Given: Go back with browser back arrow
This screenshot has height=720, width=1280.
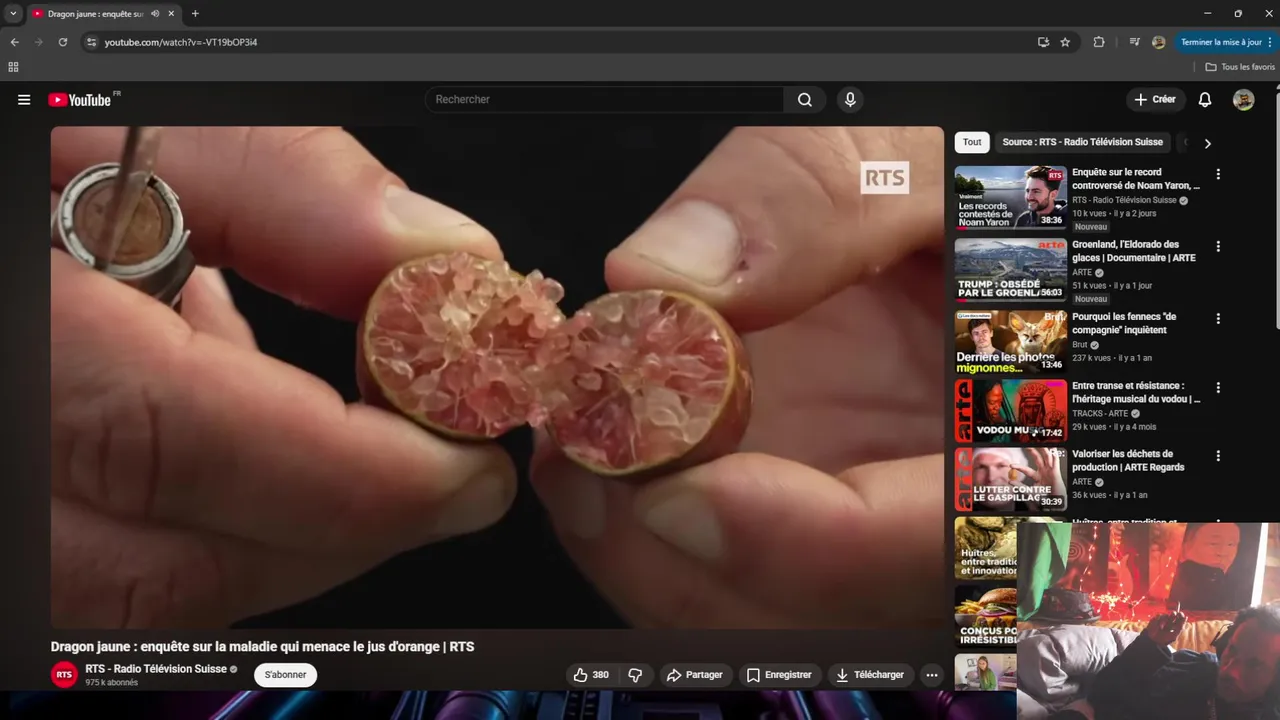Looking at the screenshot, I should tap(14, 42).
